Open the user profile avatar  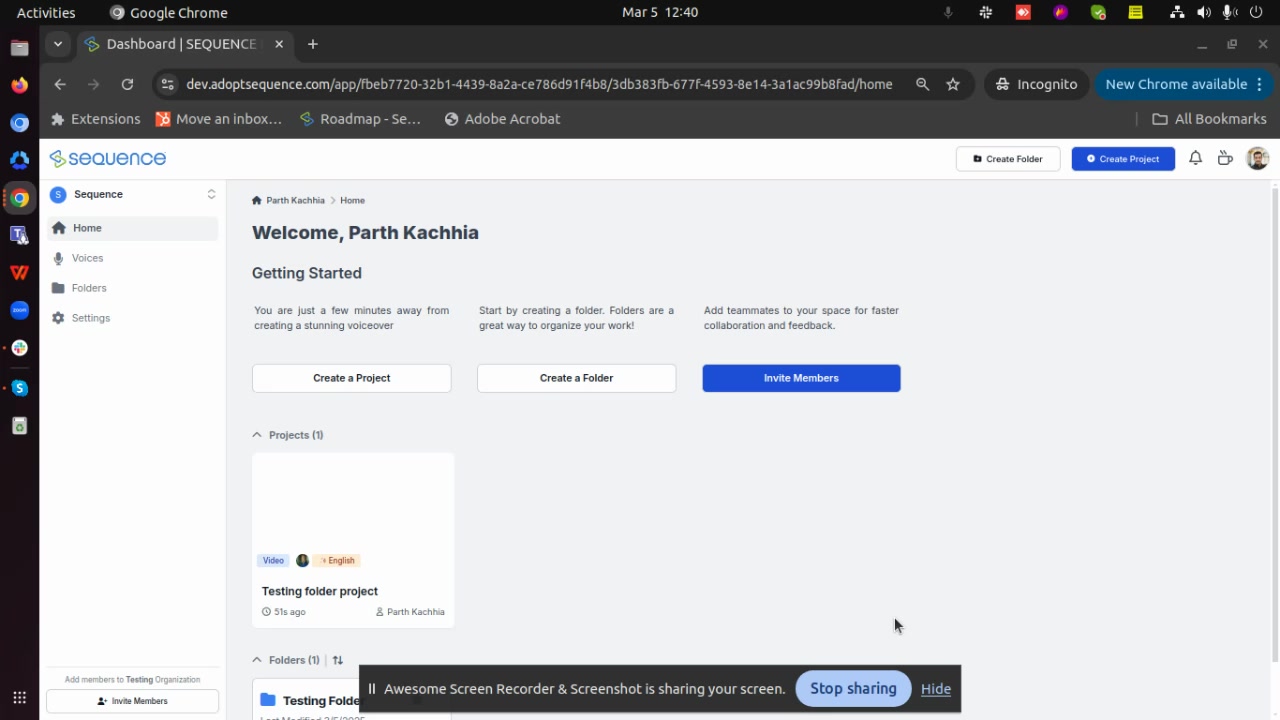(1257, 158)
